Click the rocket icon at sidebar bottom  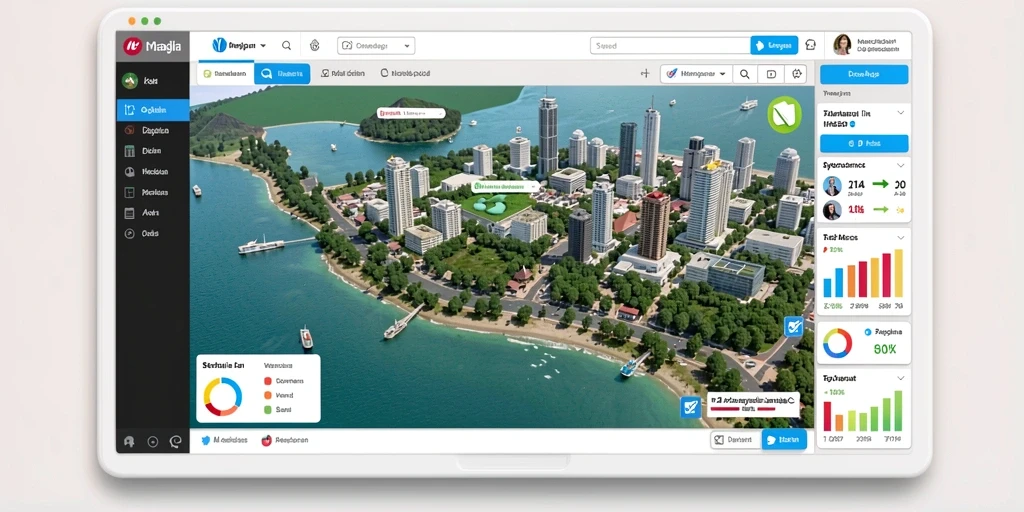129,441
